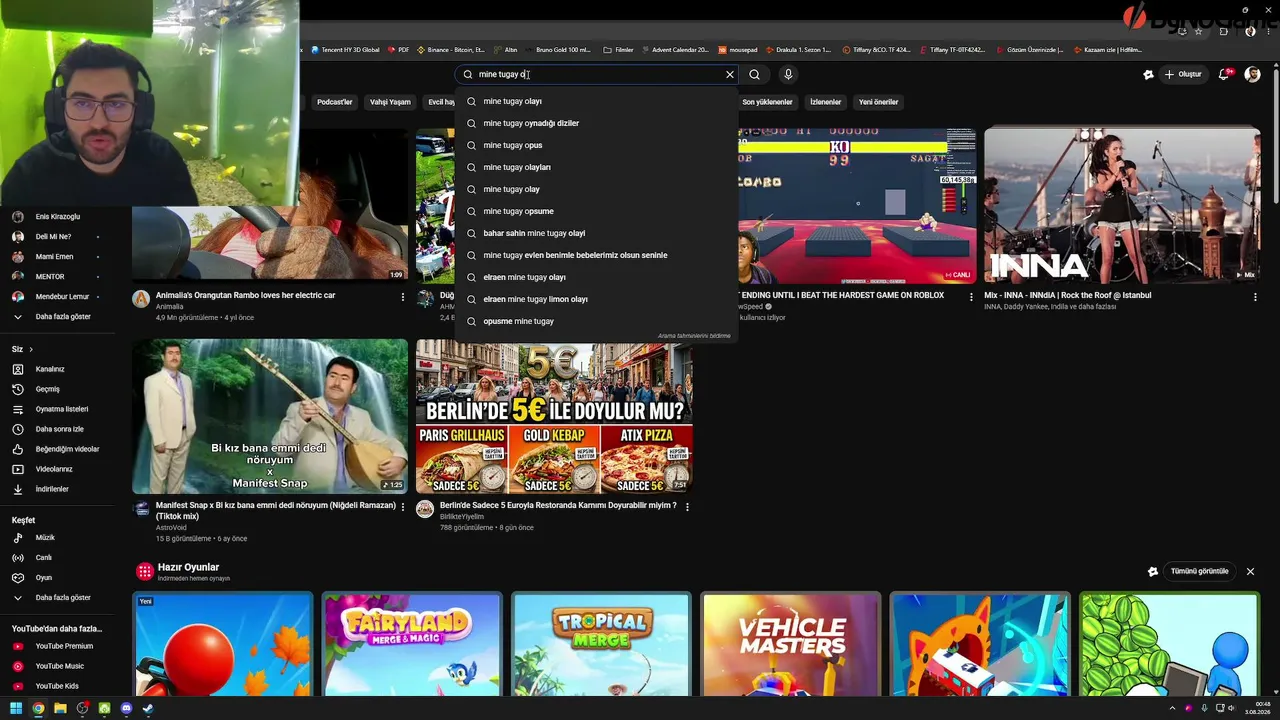Select the Vahşi Yaşam filter chip
Screen dimensions: 1280x720
390,102
